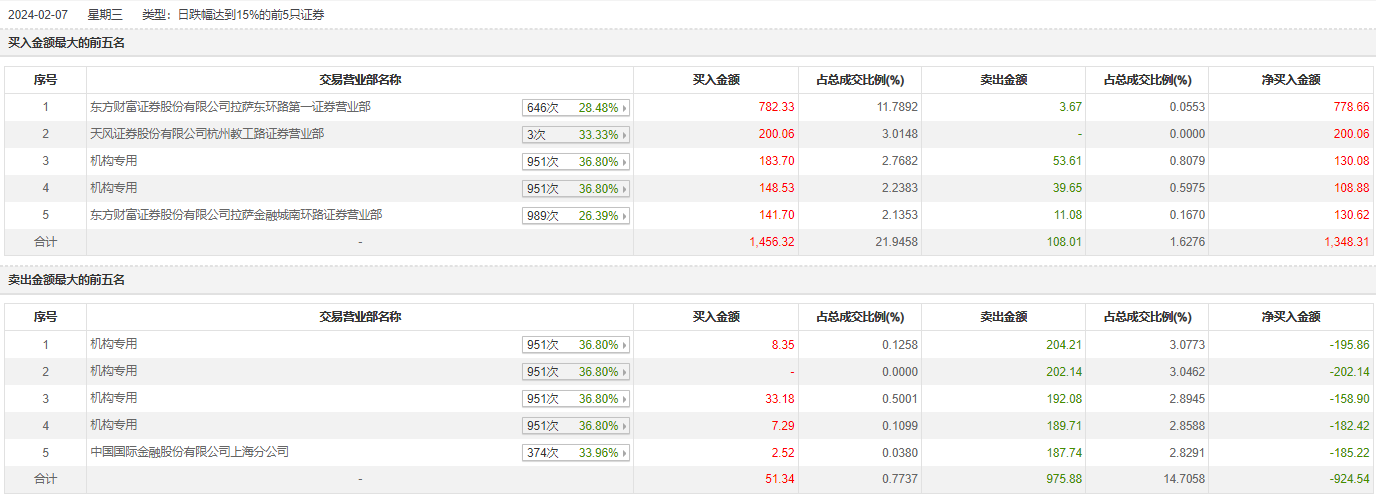
Task: Open 中国国际金融上海分公司 link
Action: pyautogui.click(x=189, y=452)
